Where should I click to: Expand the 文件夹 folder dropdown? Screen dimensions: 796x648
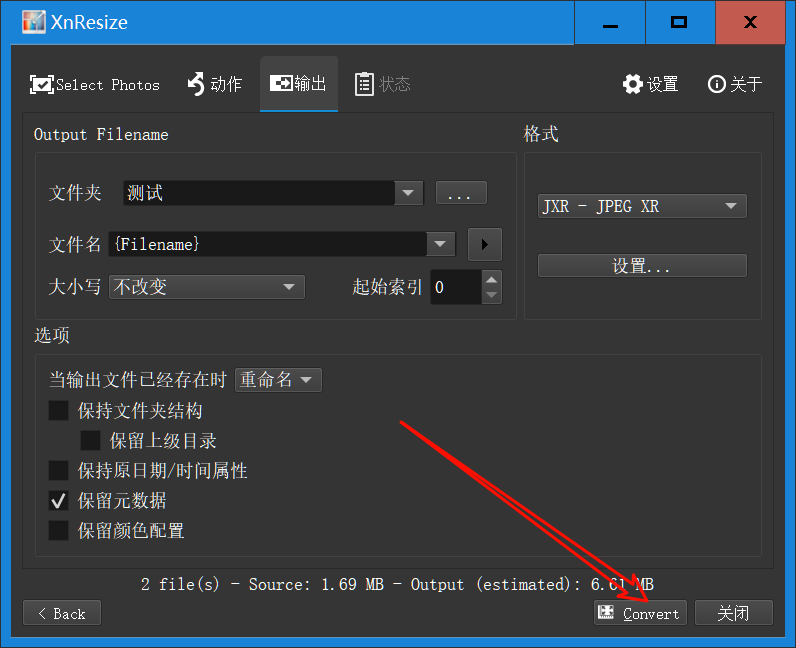408,193
